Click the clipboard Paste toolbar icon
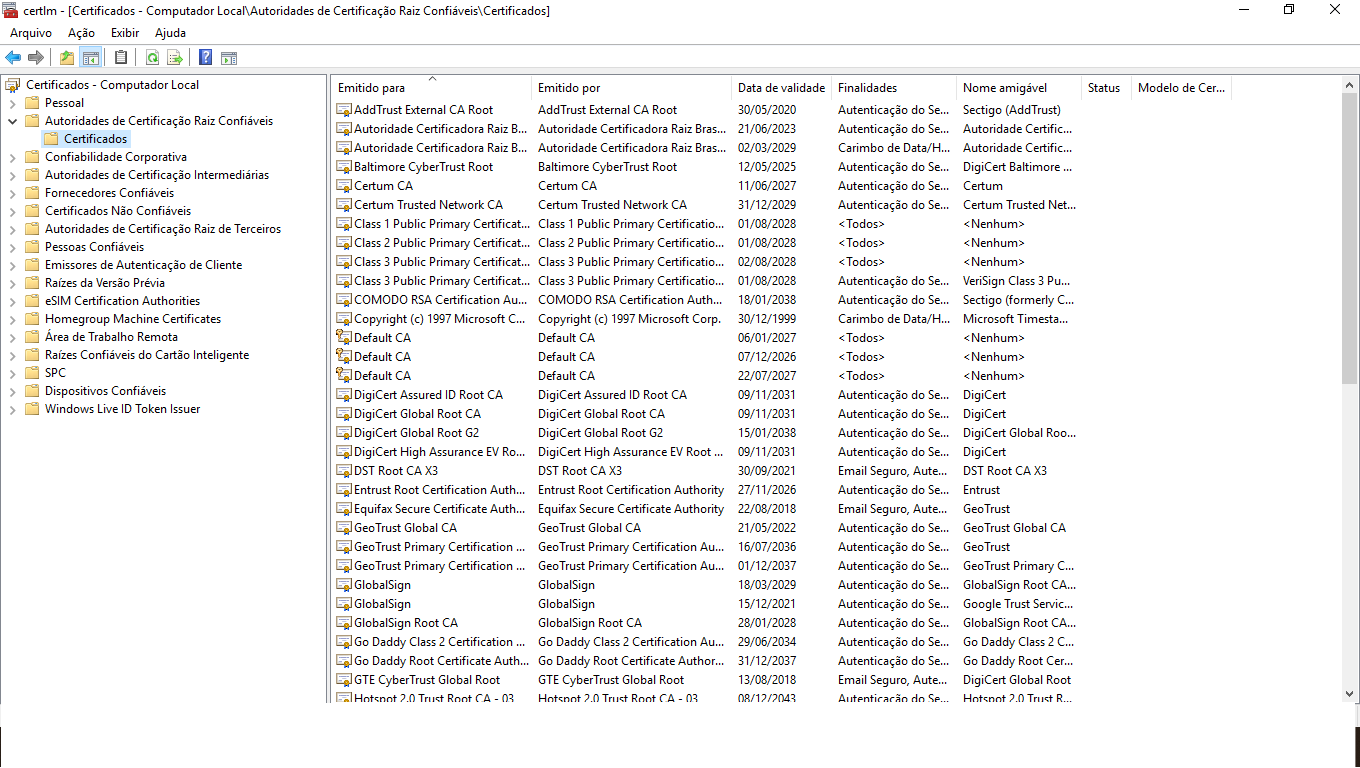1360x768 pixels. click(121, 58)
